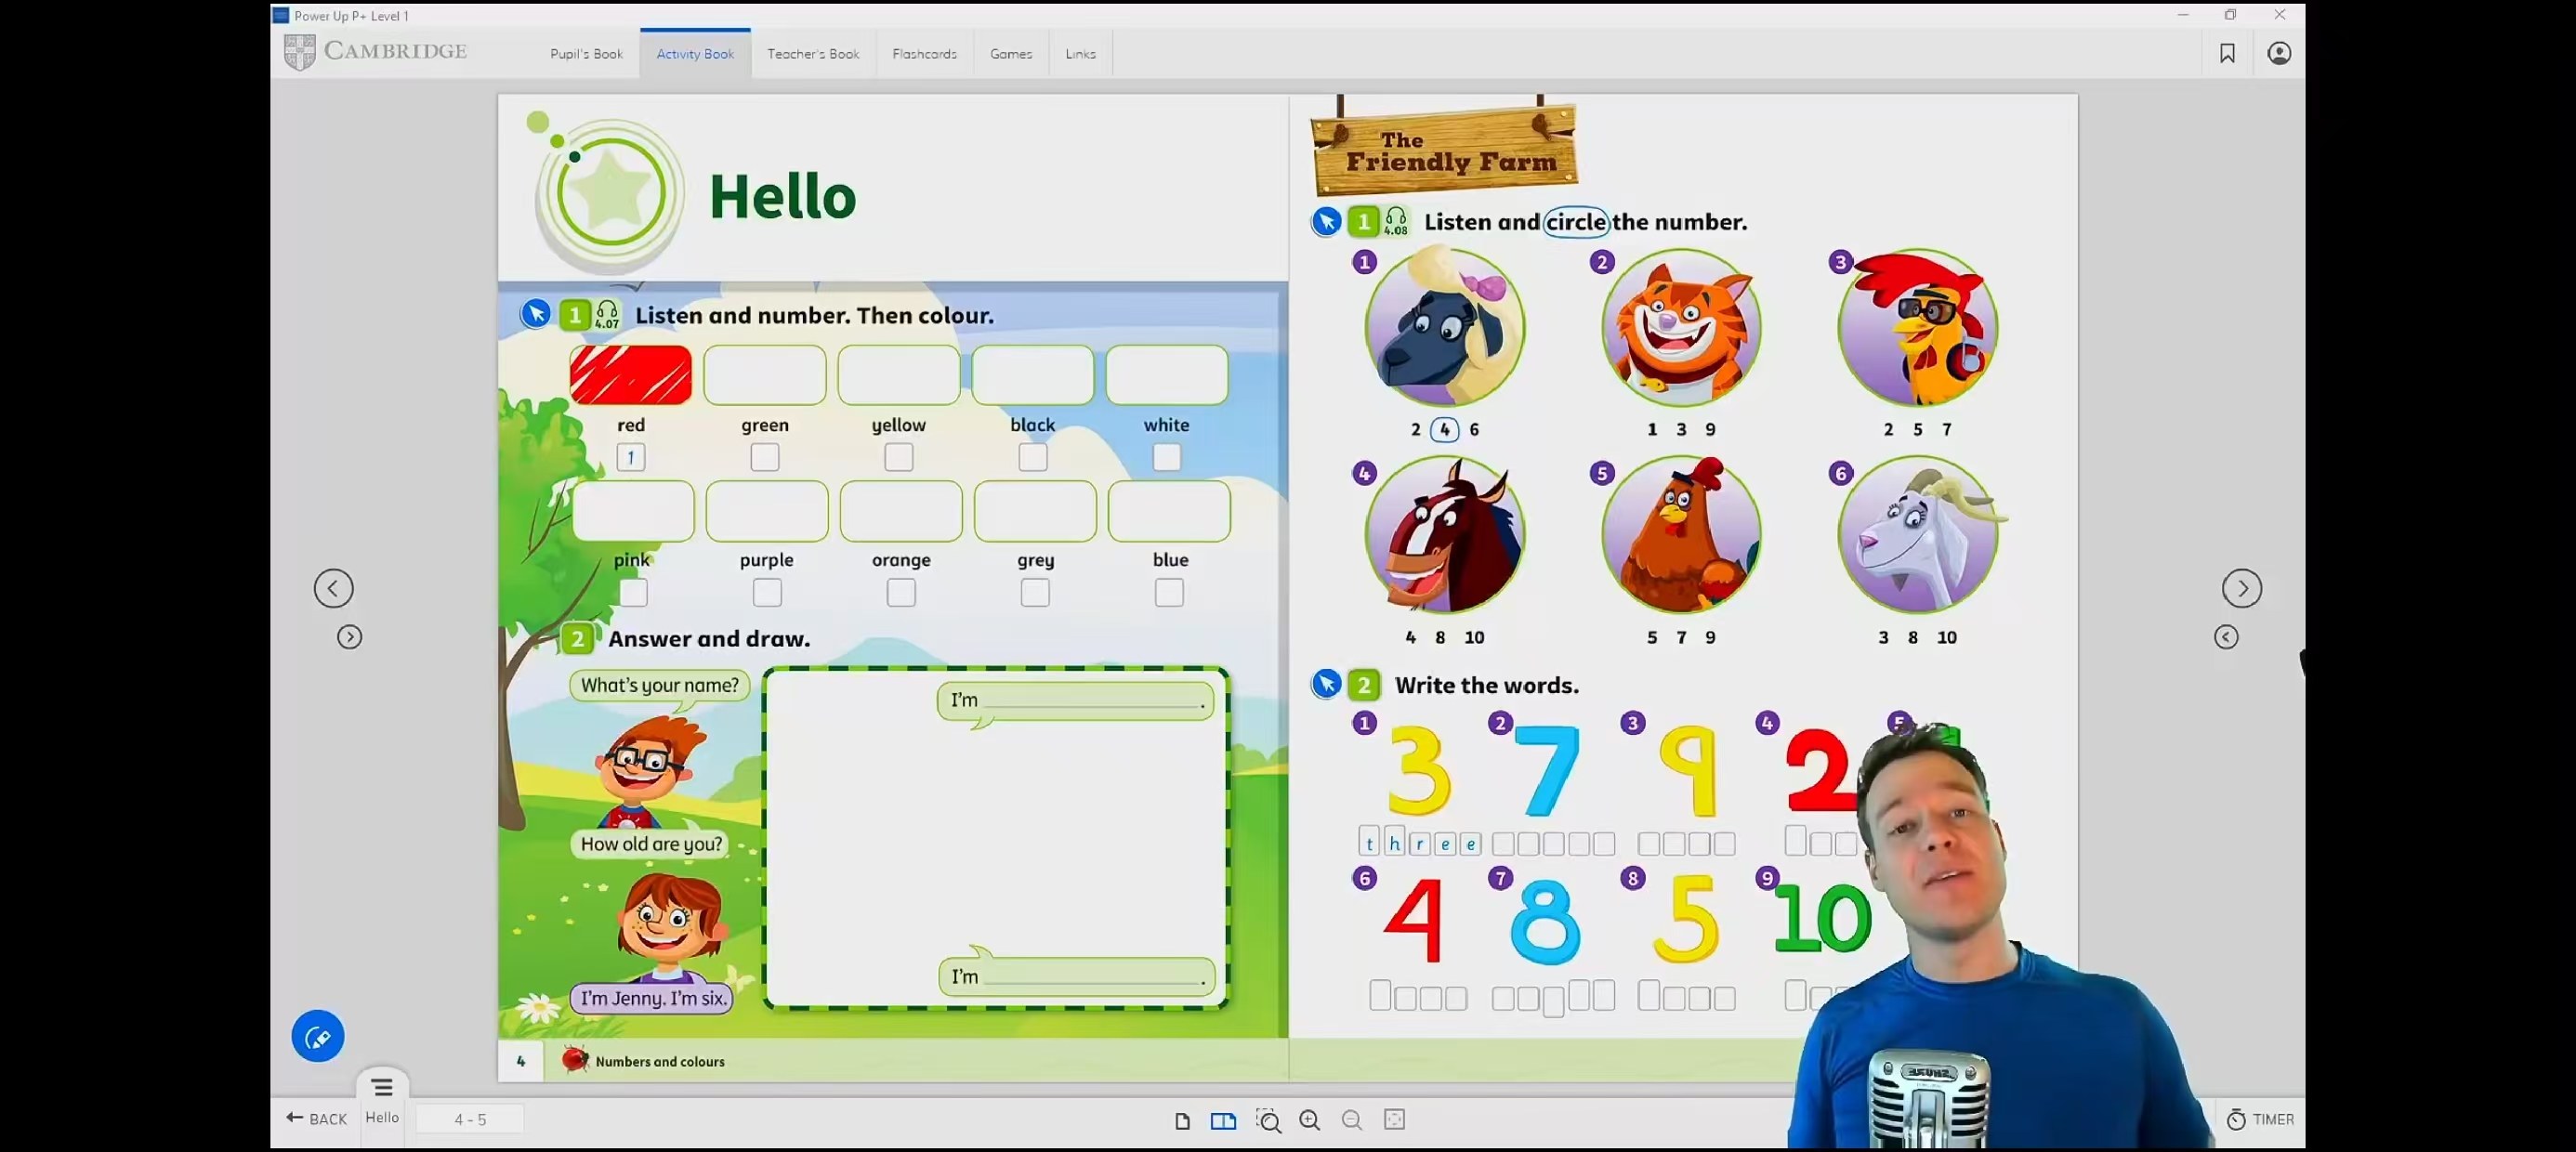This screenshot has width=2576, height=1152.
Task: Switch to the Pupil's Book tab
Action: (x=586, y=54)
